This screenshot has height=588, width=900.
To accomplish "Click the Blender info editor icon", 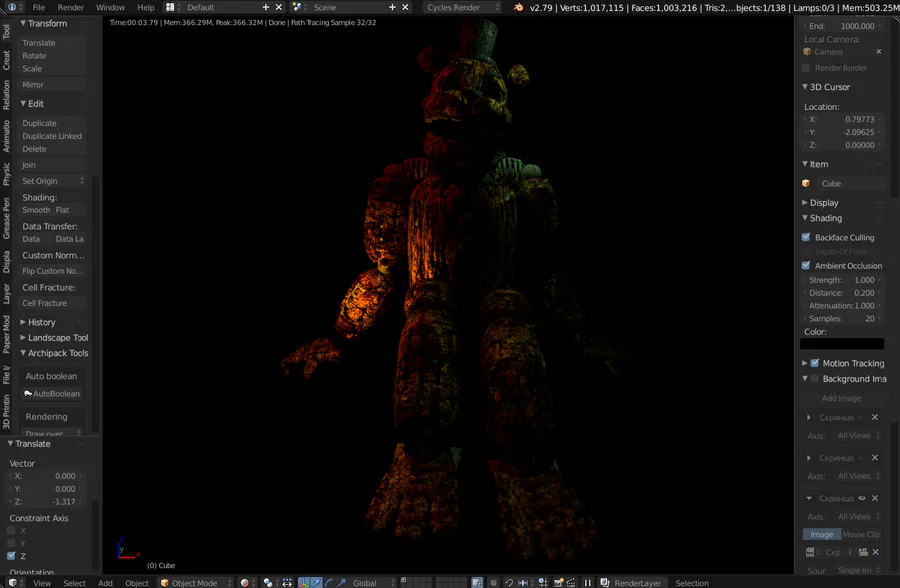I will coord(11,7).
